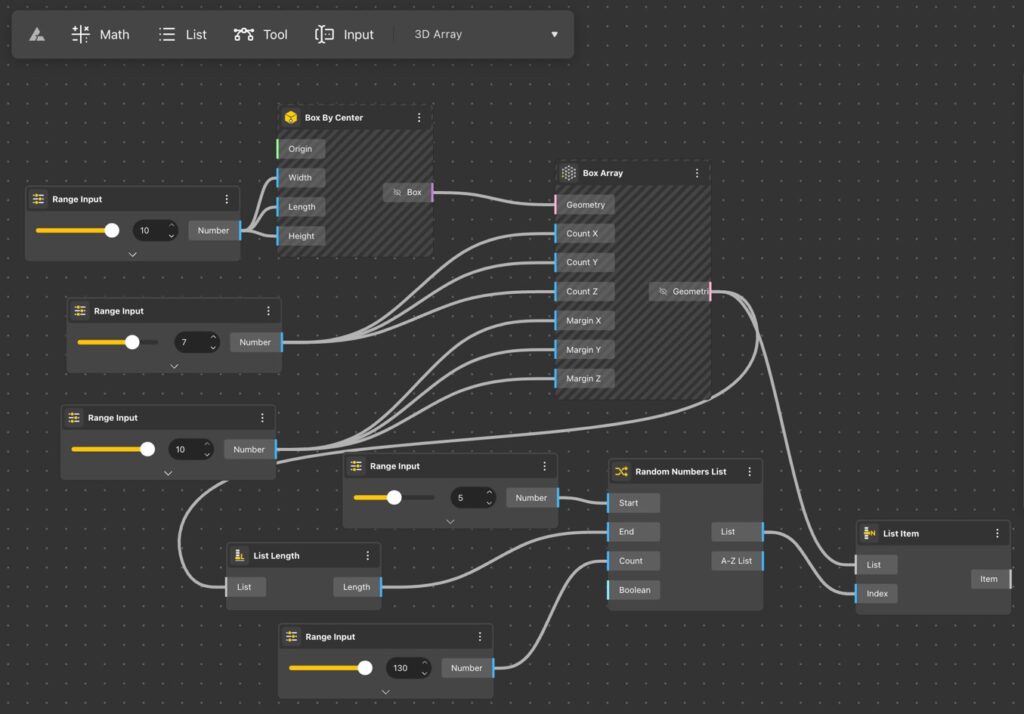Open the List Item node options menu
The width and height of the screenshot is (1024, 714).
click(997, 533)
